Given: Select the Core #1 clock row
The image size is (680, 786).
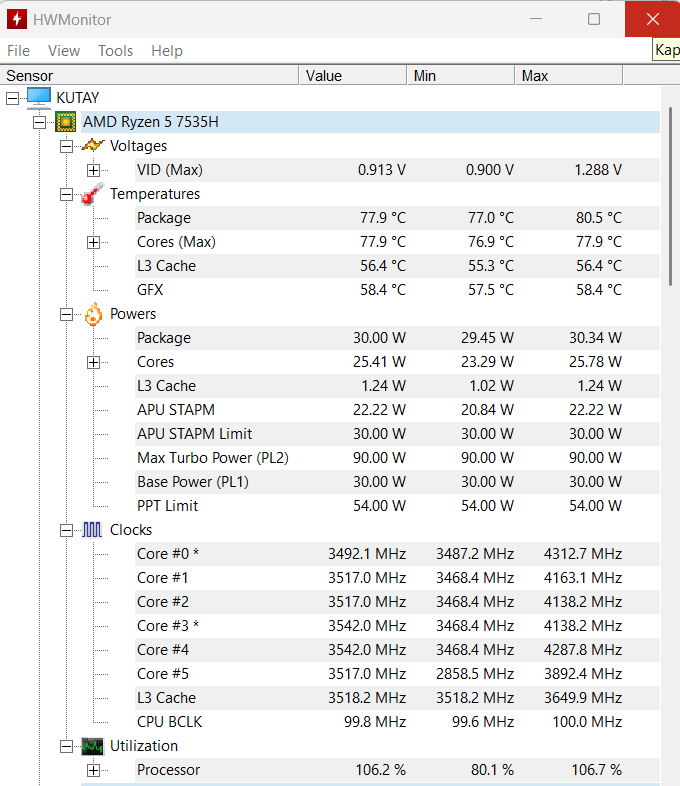Looking at the screenshot, I should click(397, 578).
